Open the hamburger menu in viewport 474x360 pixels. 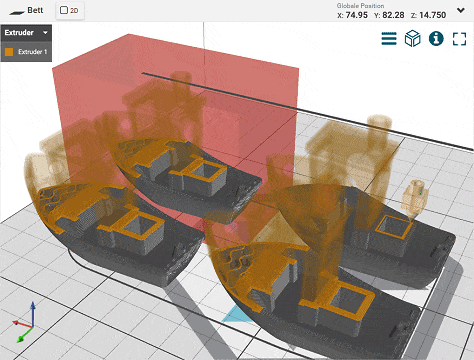tap(389, 39)
